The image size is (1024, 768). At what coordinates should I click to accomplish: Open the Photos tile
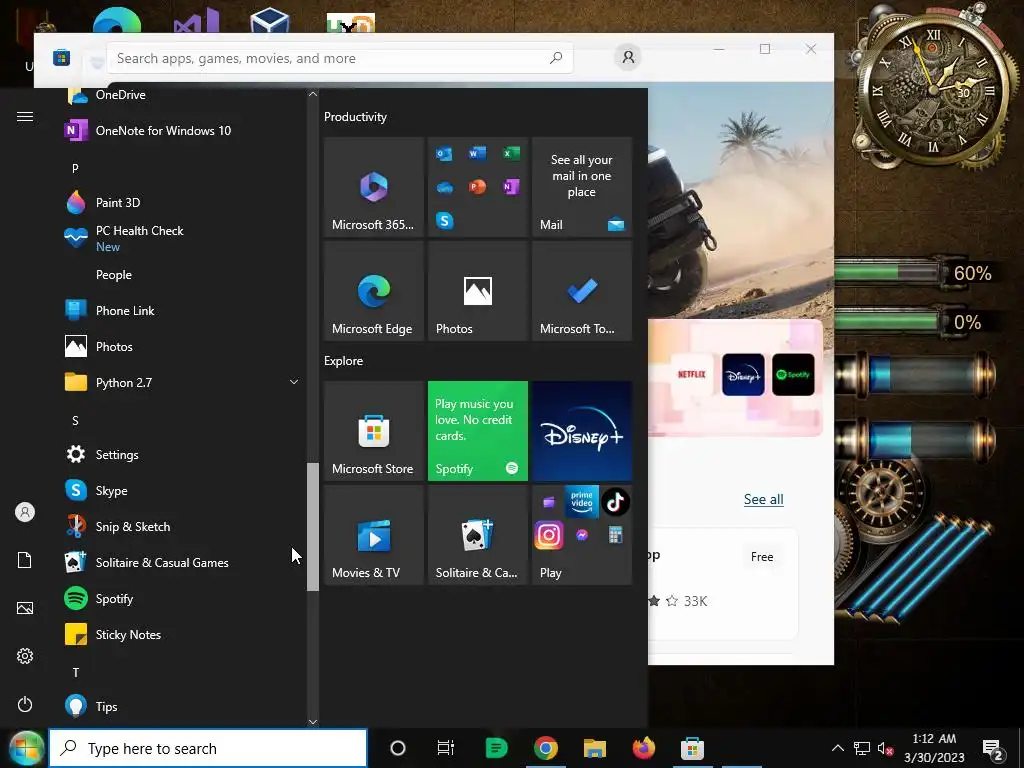(477, 291)
